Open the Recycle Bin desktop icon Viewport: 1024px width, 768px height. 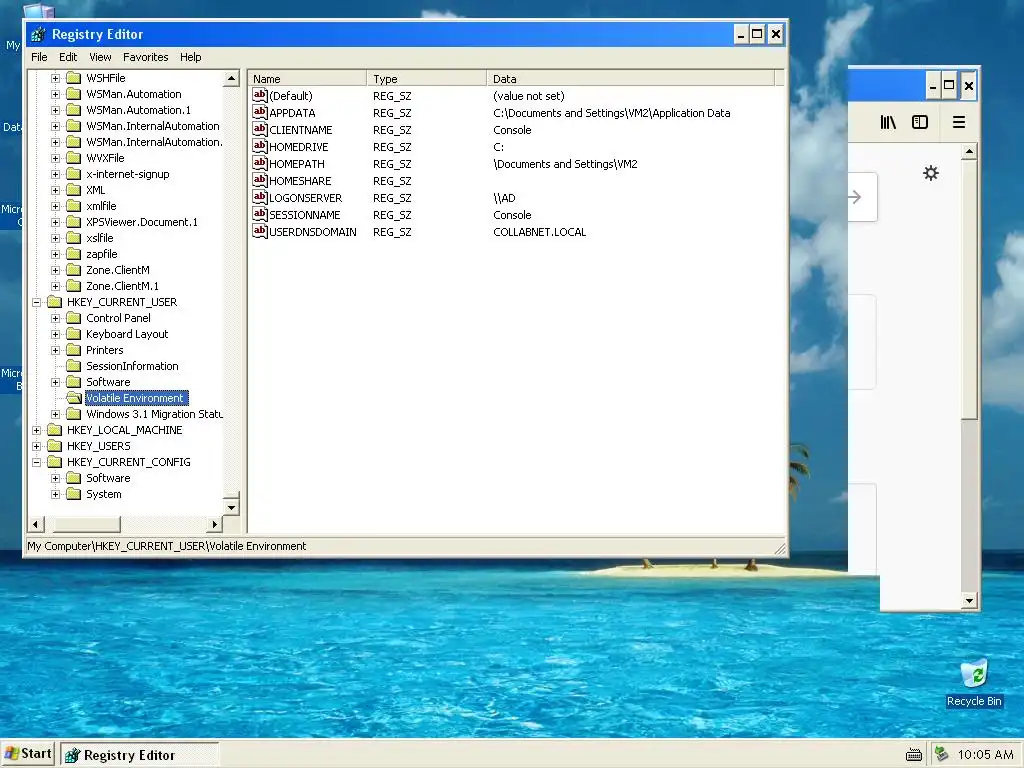click(x=974, y=683)
